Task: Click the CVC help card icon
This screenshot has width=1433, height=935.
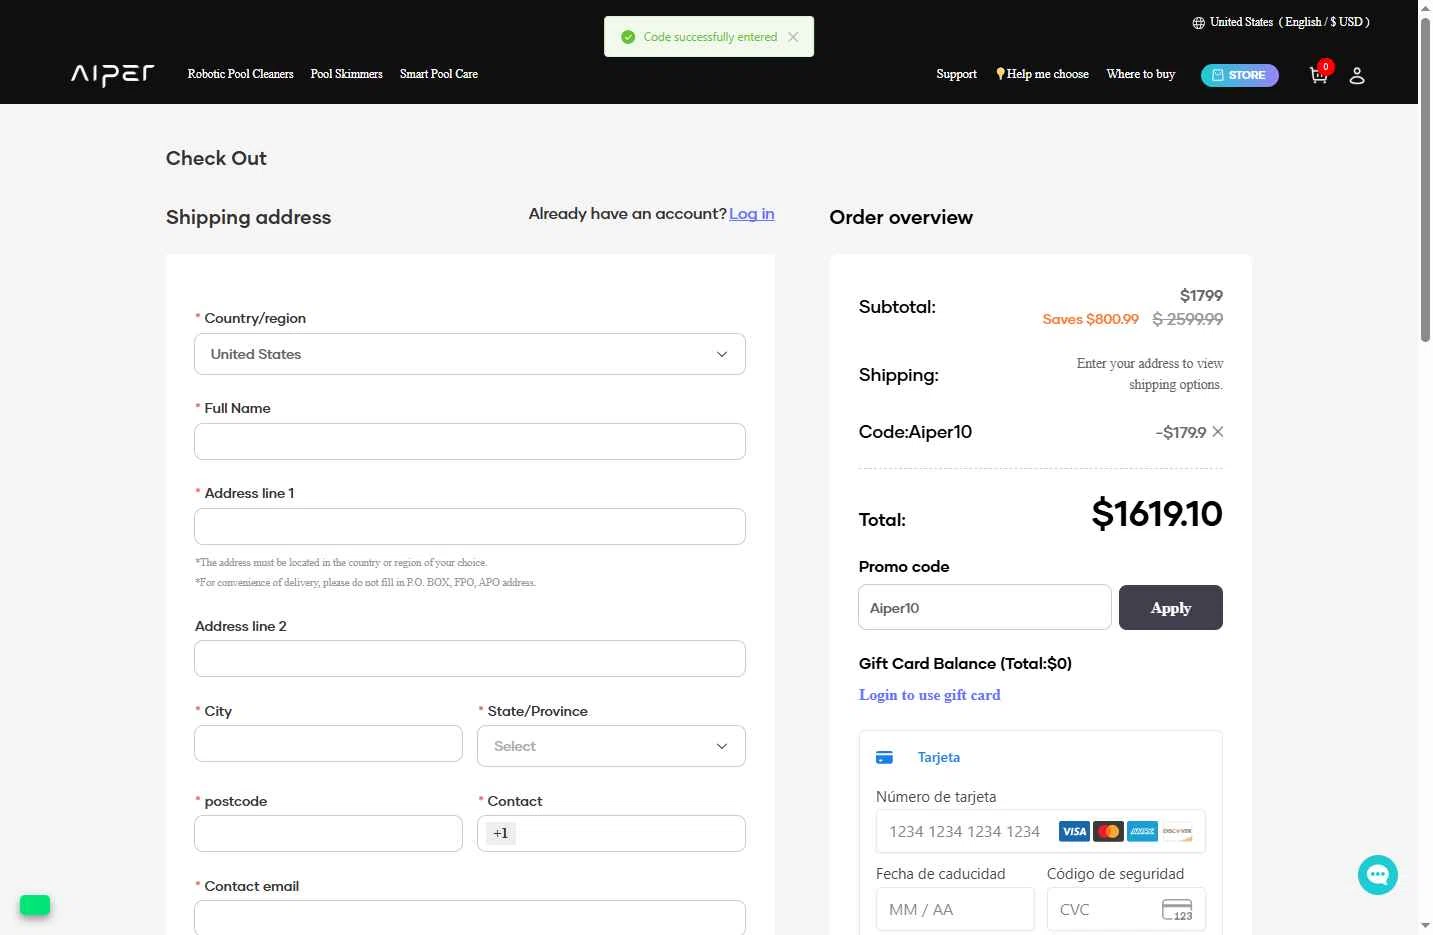Action: (x=1177, y=909)
